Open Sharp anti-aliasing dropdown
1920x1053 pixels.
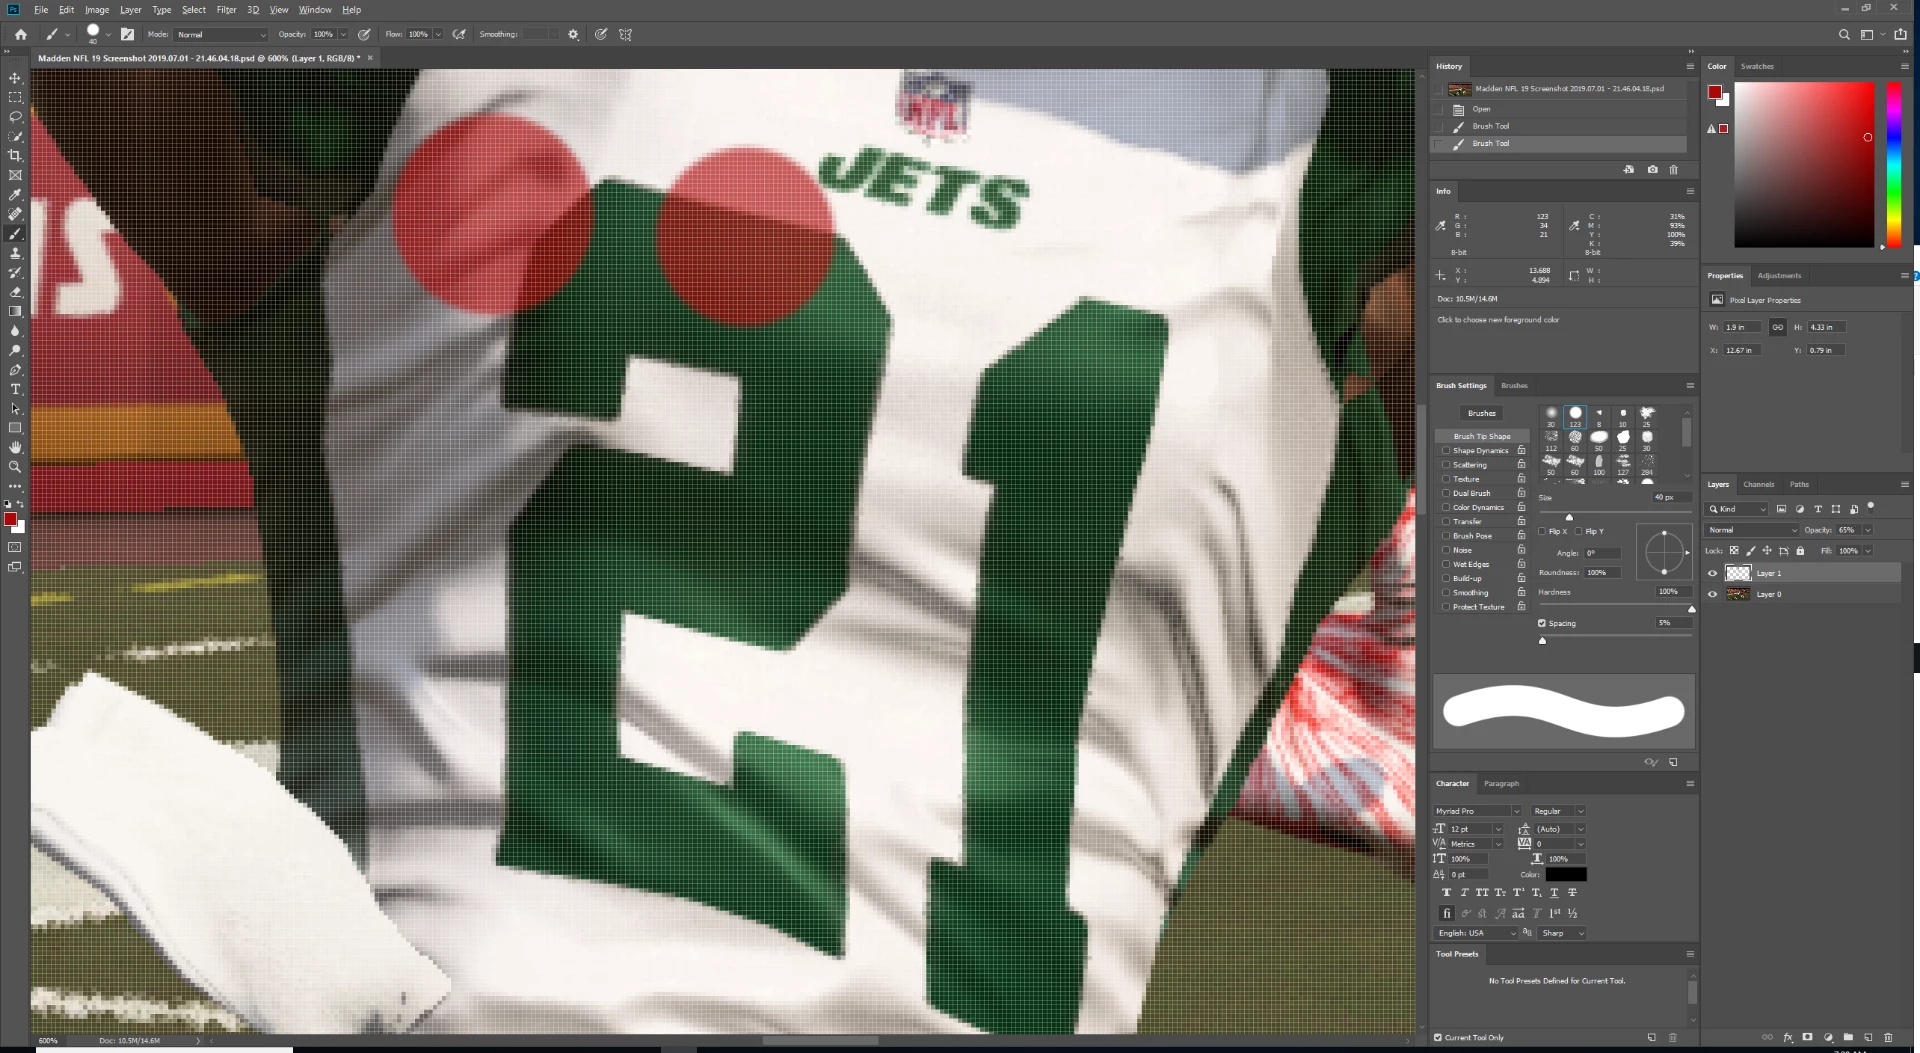pos(1563,933)
